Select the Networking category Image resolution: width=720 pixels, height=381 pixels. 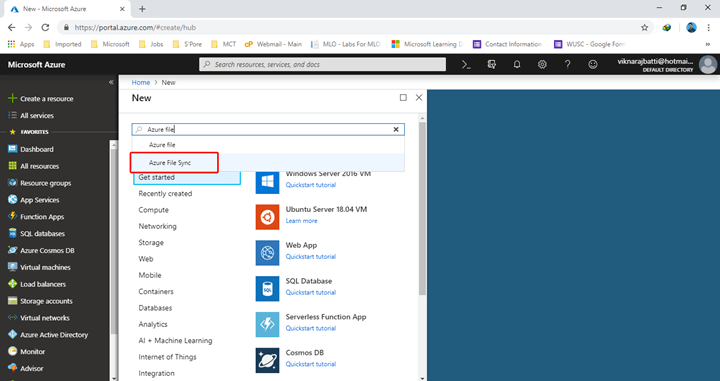tap(158, 226)
